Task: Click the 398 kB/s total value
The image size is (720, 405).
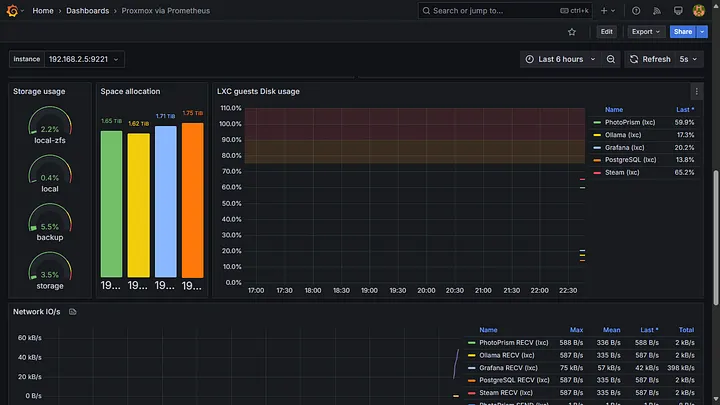Action: 681,368
